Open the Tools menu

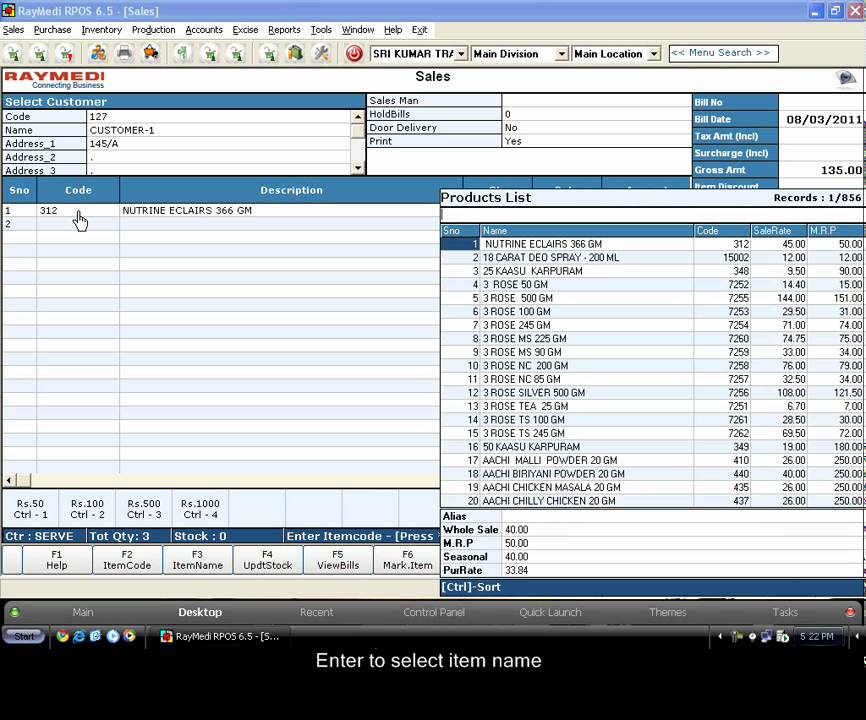click(x=321, y=30)
